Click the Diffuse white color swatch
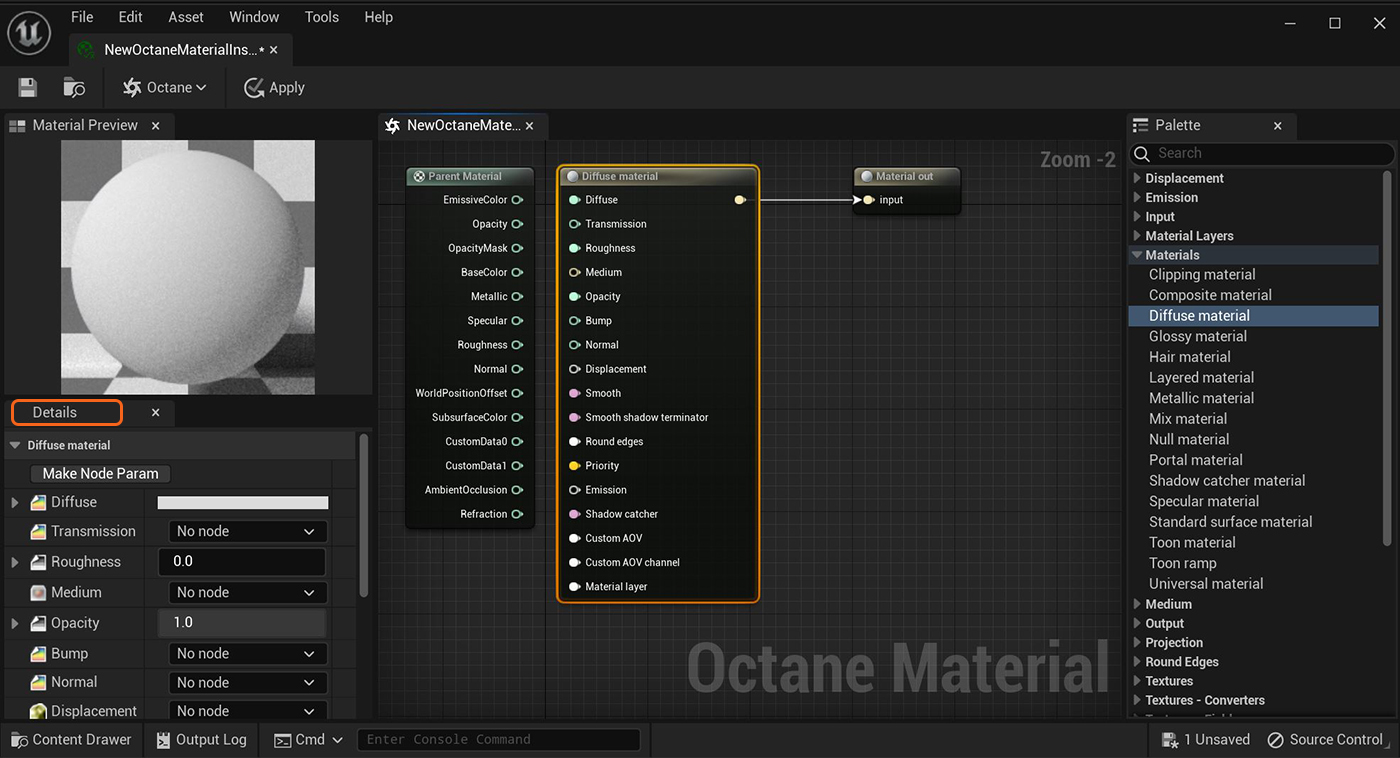Viewport: 1400px width, 758px height. tap(243, 503)
